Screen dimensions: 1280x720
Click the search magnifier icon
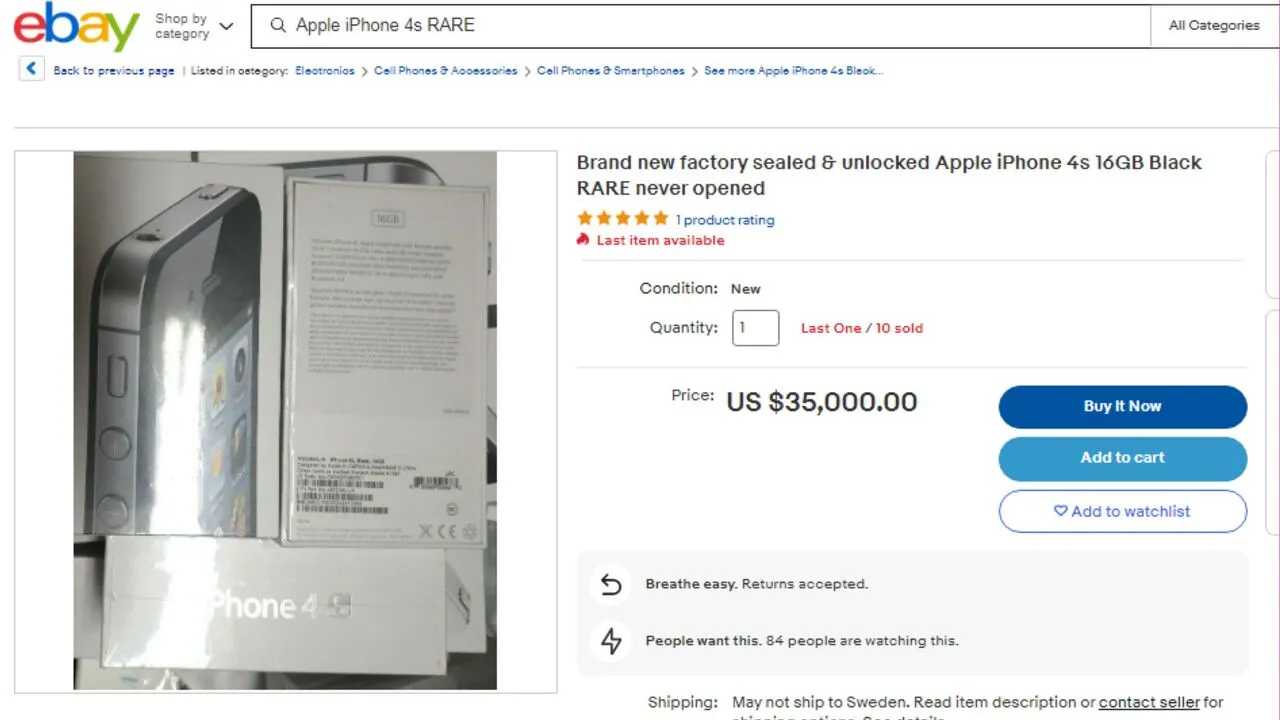pyautogui.click(x=278, y=26)
